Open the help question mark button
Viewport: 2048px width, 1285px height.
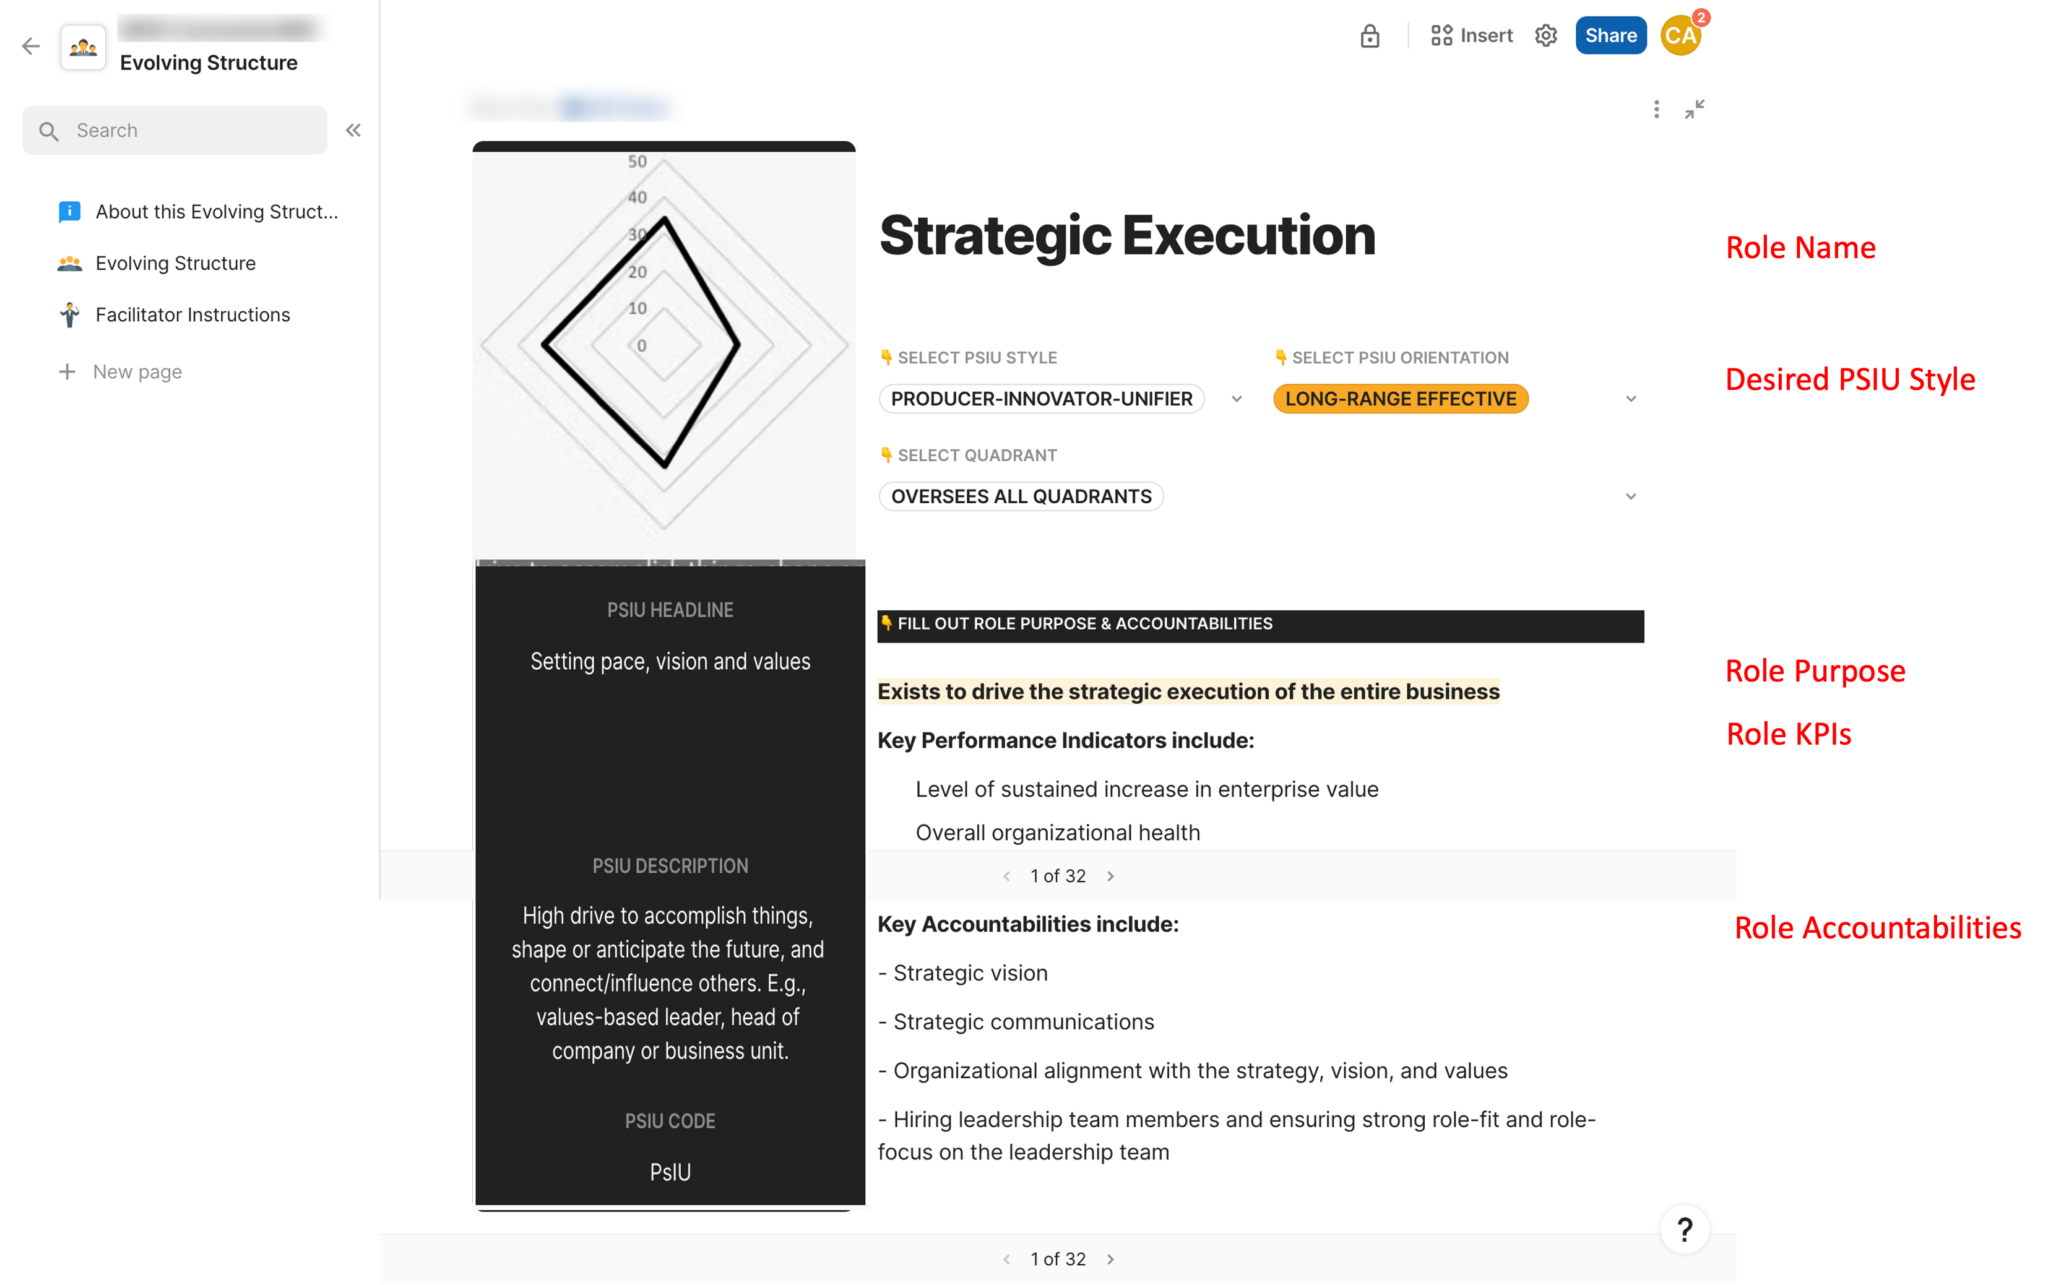(x=1684, y=1229)
